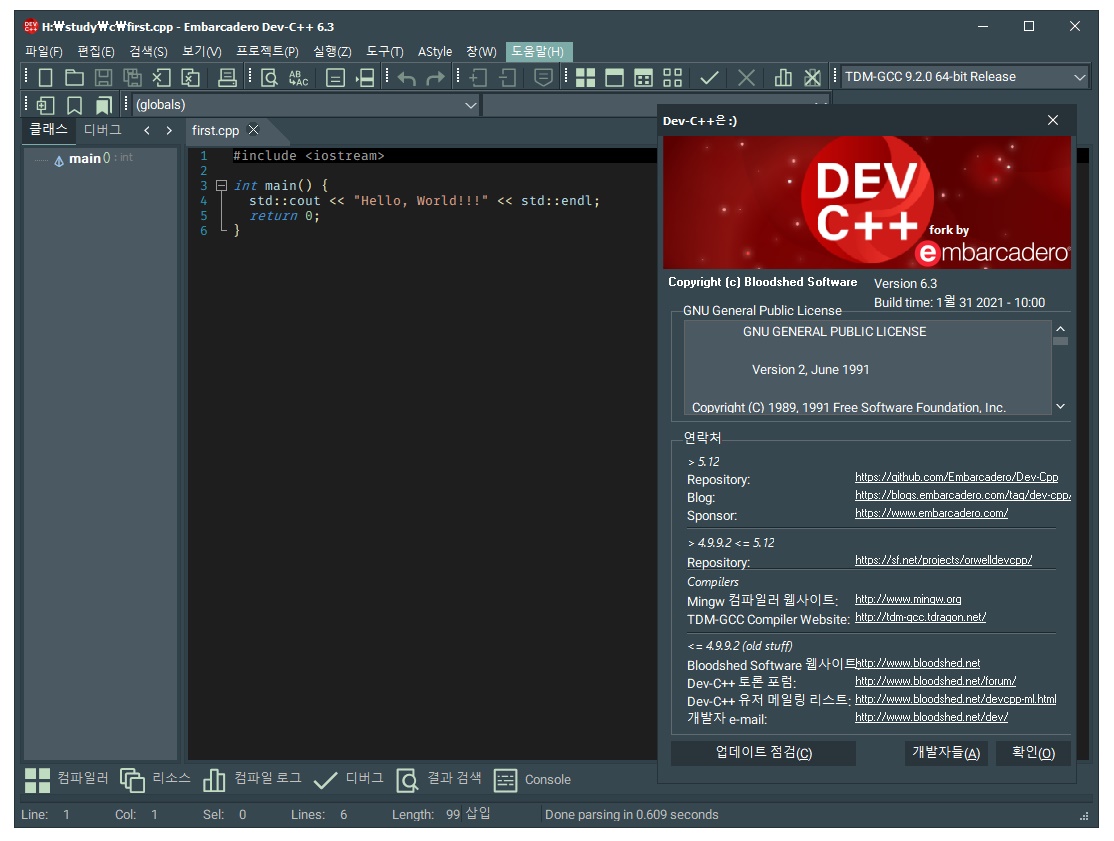Open the www.mingw.org link
This screenshot has height=841, width=1114.
908,599
